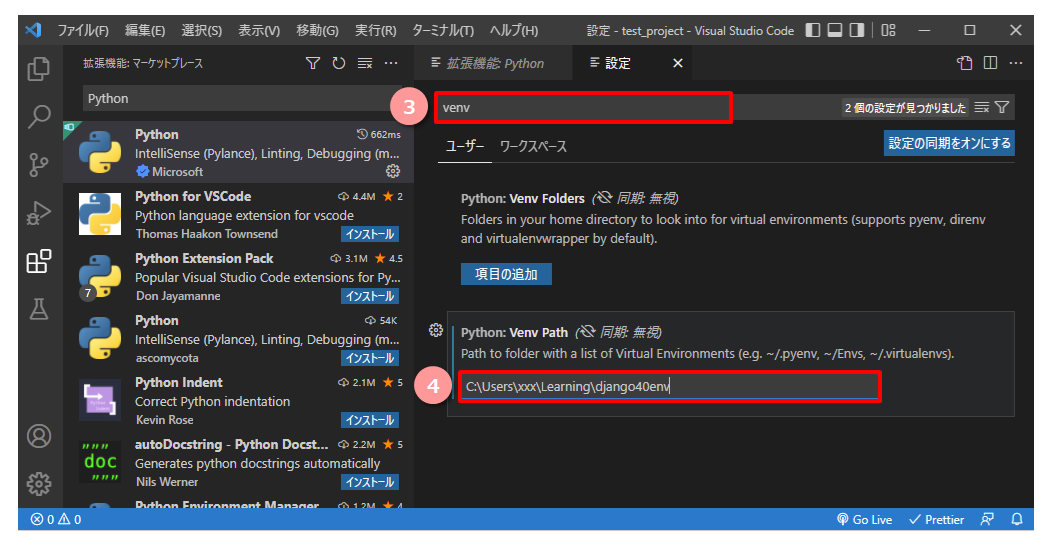Open the Search view in activity bar
Image resolution: width=1056 pixels, height=548 pixels.
39,116
